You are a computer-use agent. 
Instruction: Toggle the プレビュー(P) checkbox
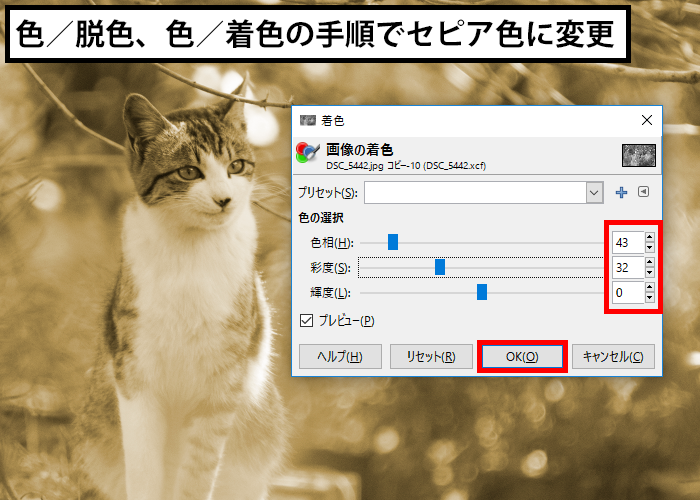(306, 321)
